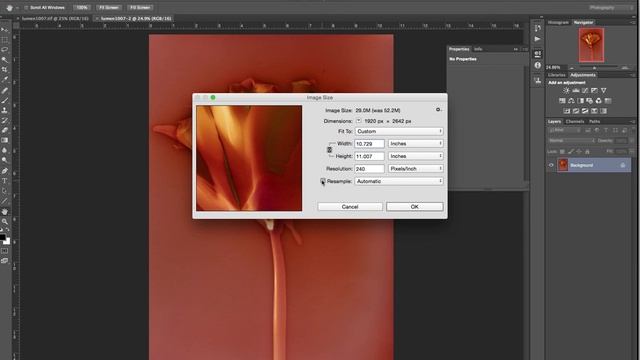
Task: Select the Line shape tool
Action: coord(4,201)
